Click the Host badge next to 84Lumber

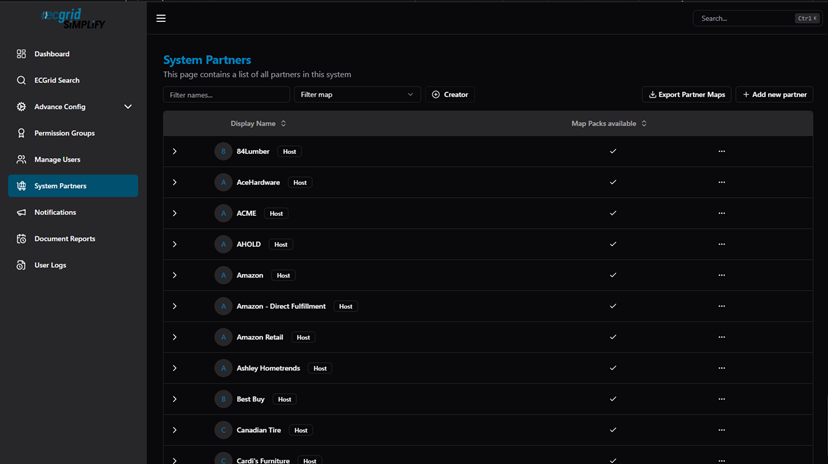[x=289, y=151]
